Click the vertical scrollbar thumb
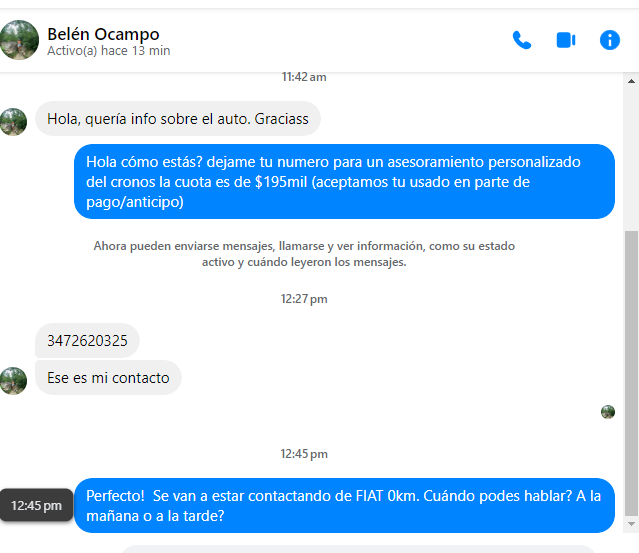 (x=631, y=373)
